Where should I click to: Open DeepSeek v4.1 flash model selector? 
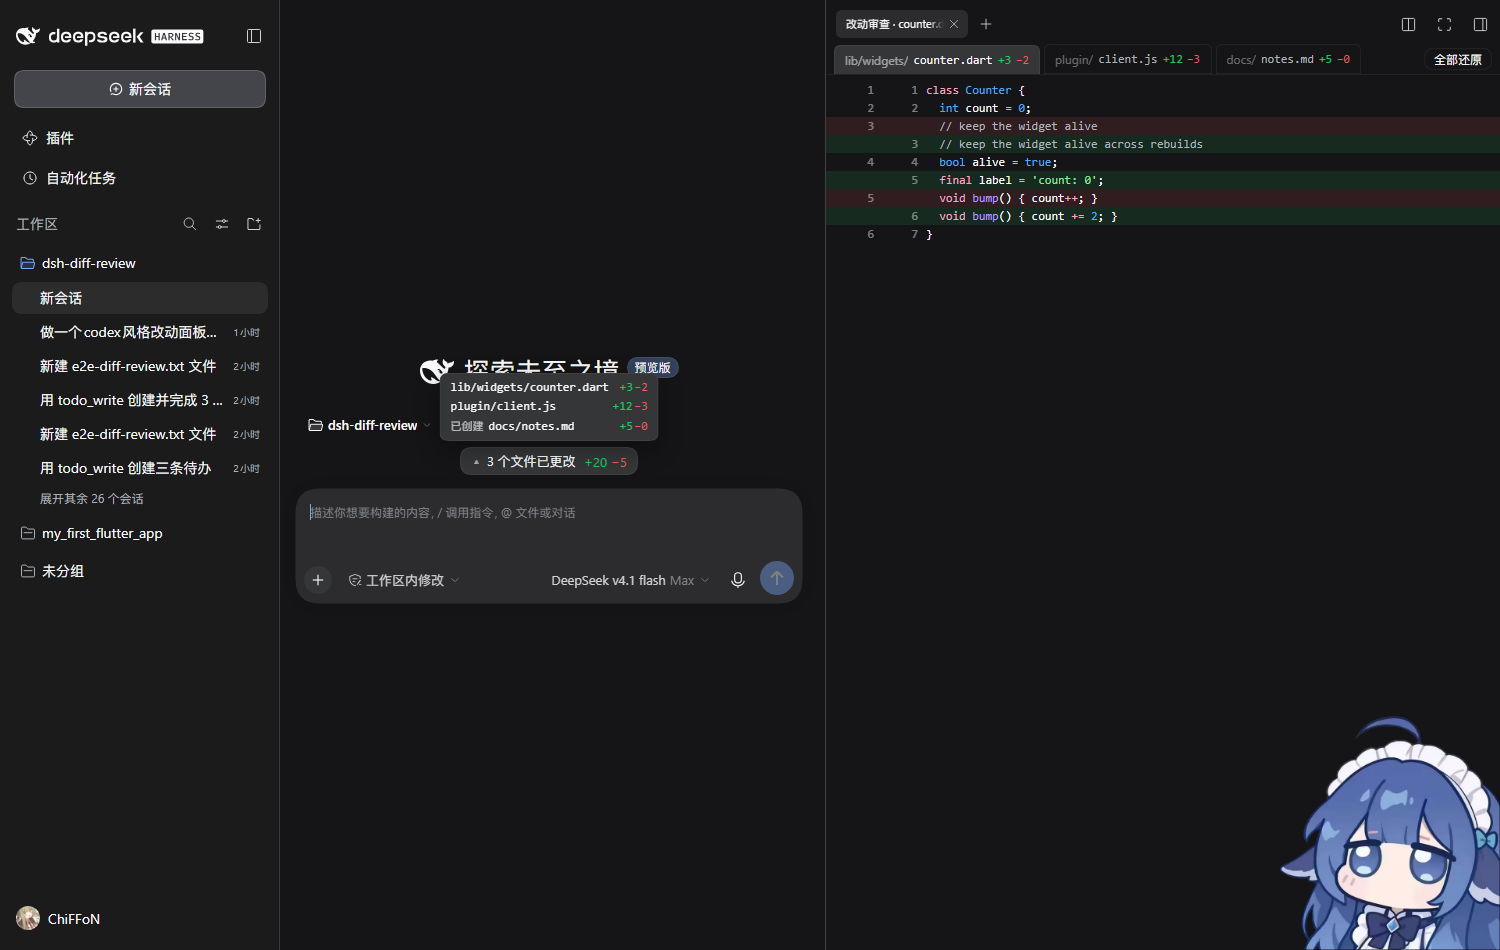(630, 580)
